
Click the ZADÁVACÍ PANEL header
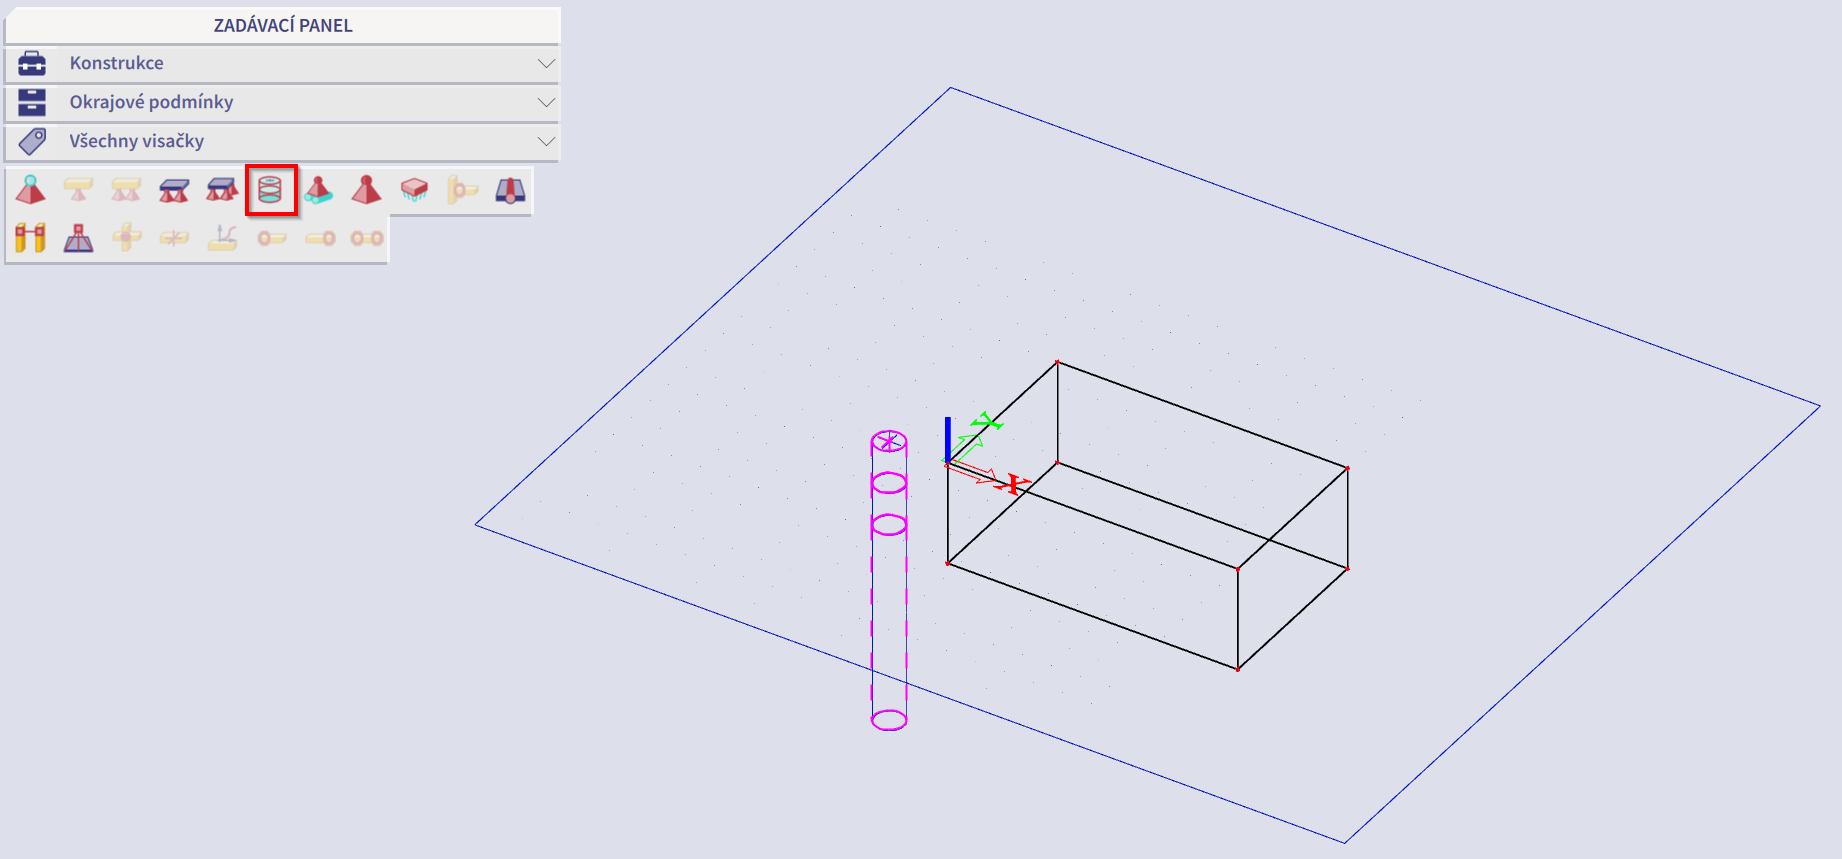point(283,25)
